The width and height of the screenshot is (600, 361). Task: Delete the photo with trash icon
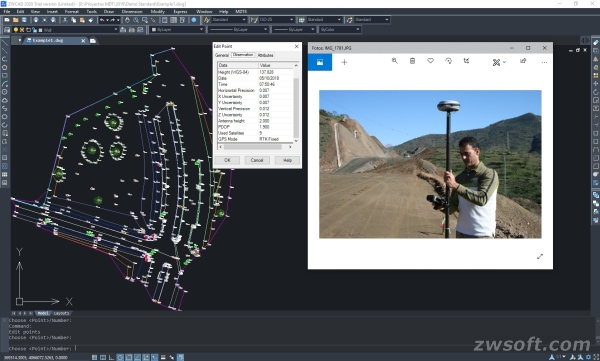tap(412, 61)
